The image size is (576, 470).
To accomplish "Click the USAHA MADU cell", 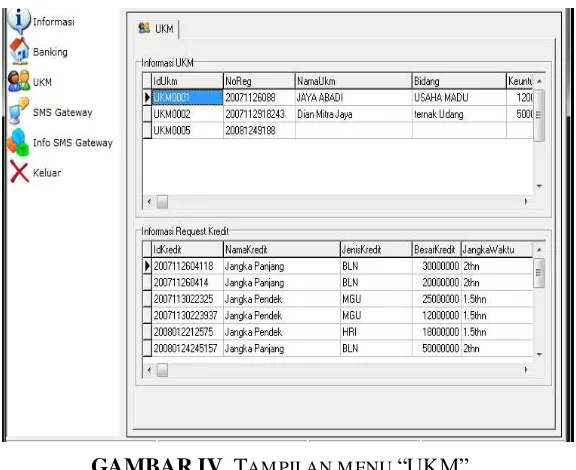I will tap(459, 97).
